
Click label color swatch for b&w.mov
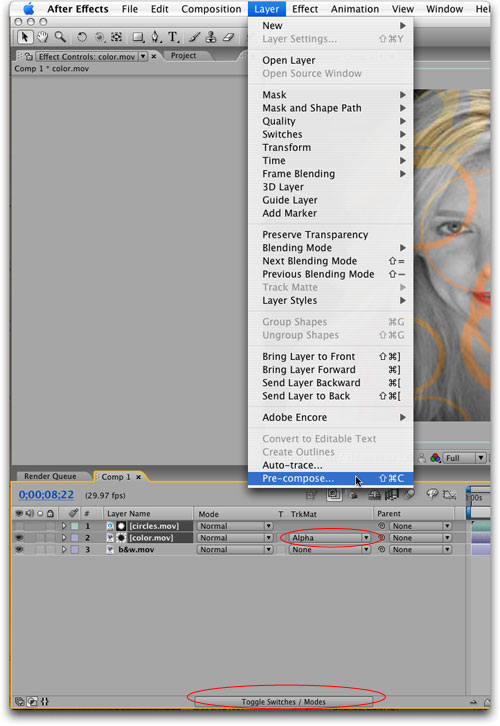click(x=75, y=550)
